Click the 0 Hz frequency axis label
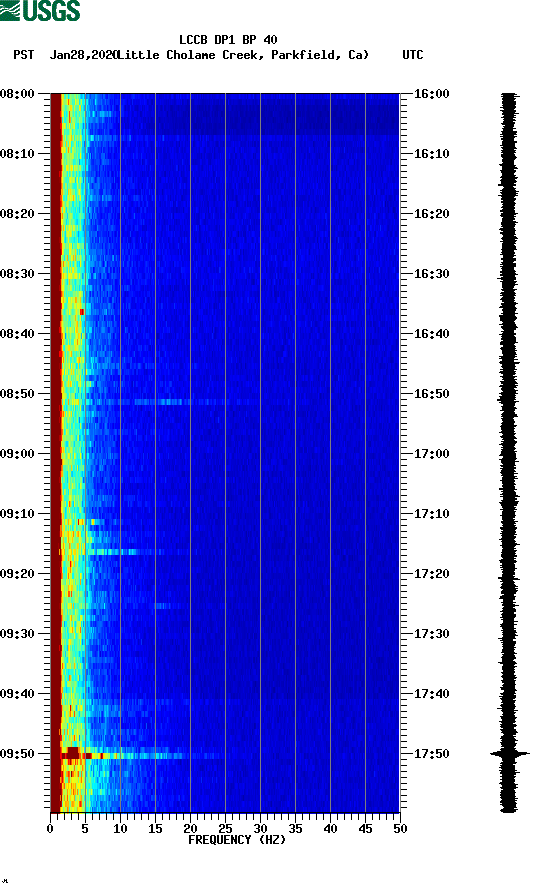The width and height of the screenshot is (552, 892). 50,829
